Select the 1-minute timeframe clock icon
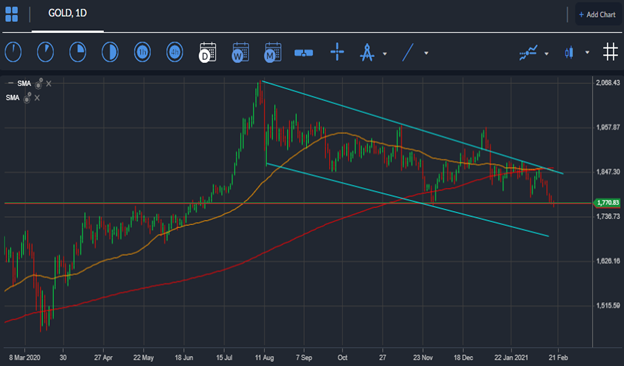The height and width of the screenshot is (366, 624). pos(13,52)
